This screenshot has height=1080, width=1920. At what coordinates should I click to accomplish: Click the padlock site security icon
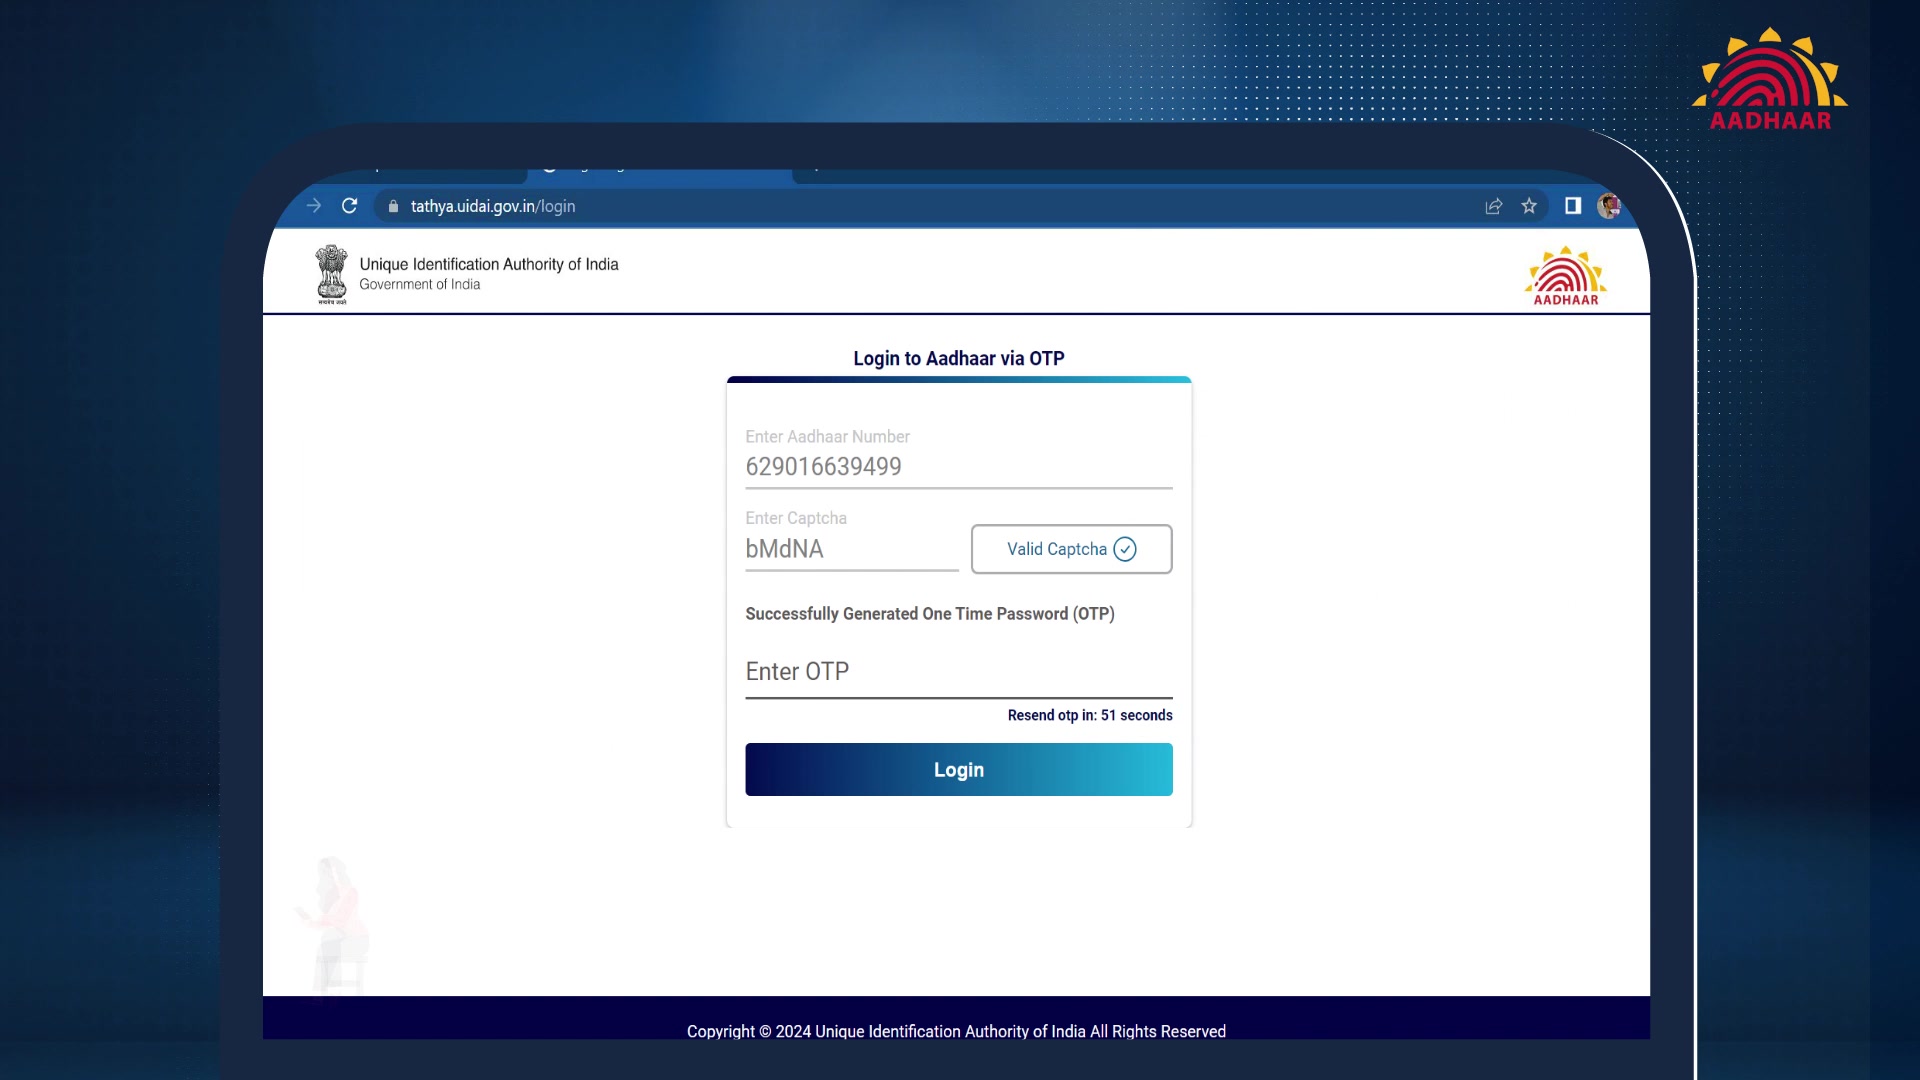point(393,206)
